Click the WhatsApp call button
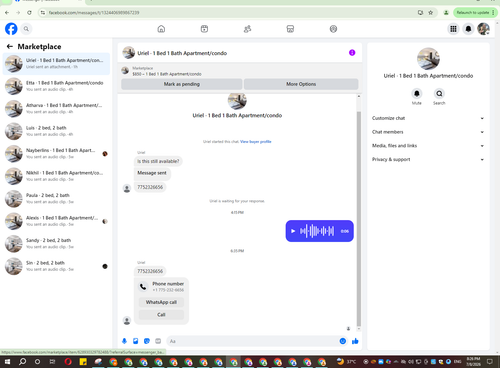The height and width of the screenshot is (368, 500). (161, 302)
